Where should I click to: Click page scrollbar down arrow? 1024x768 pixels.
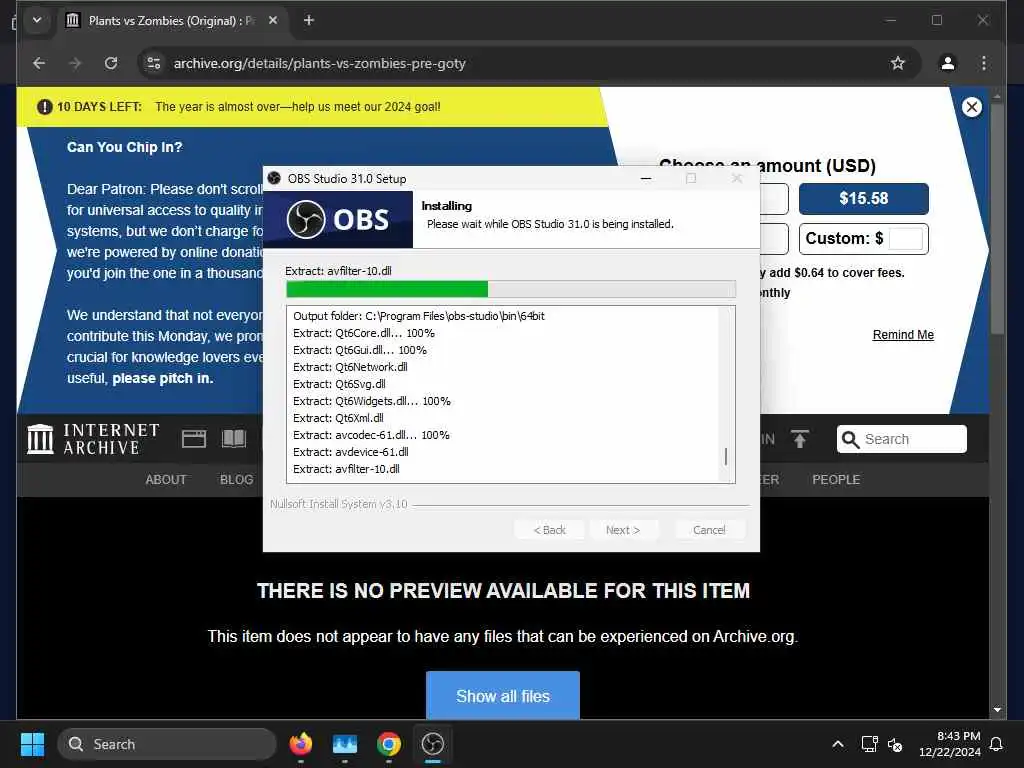click(997, 710)
